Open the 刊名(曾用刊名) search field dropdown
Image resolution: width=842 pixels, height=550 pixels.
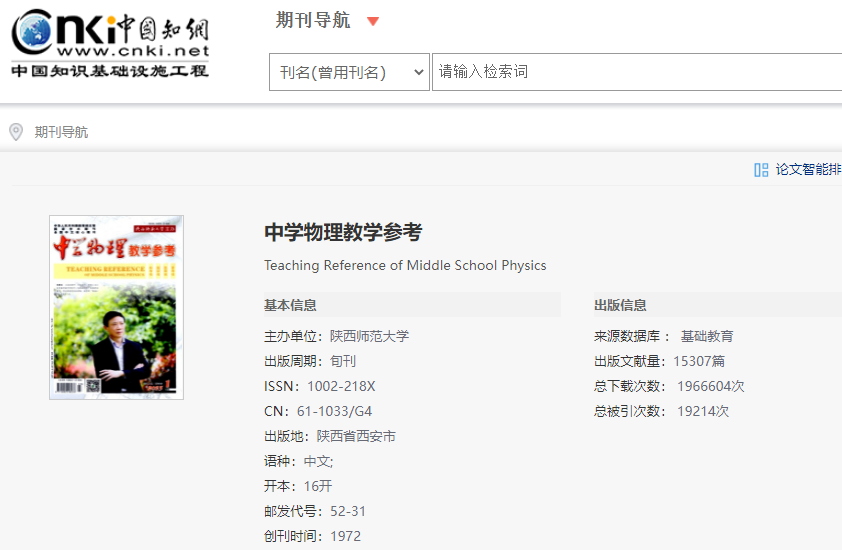(349, 72)
